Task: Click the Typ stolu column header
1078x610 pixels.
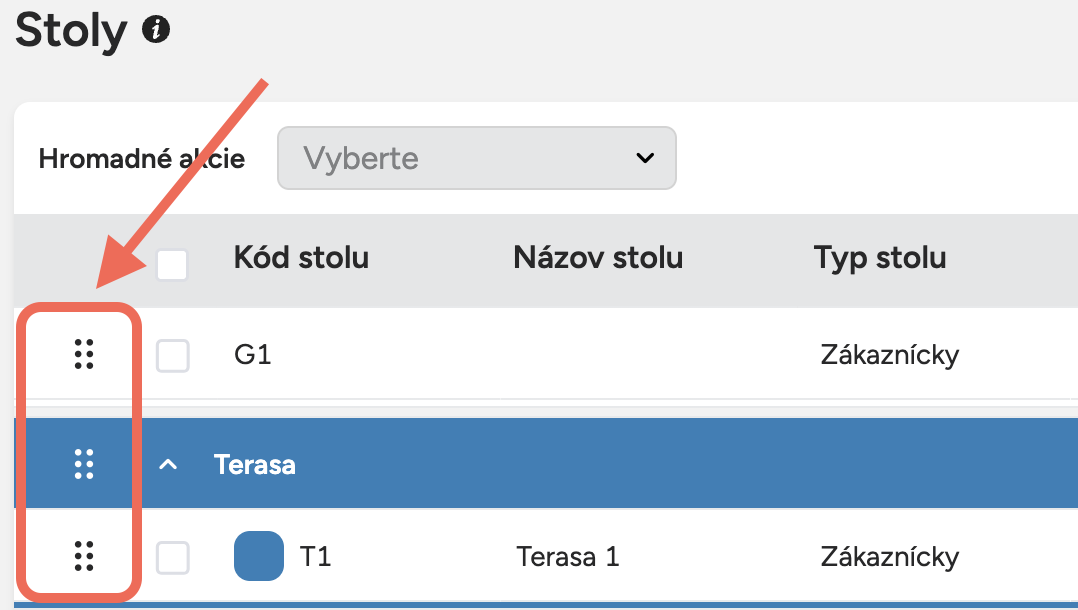Action: click(879, 258)
